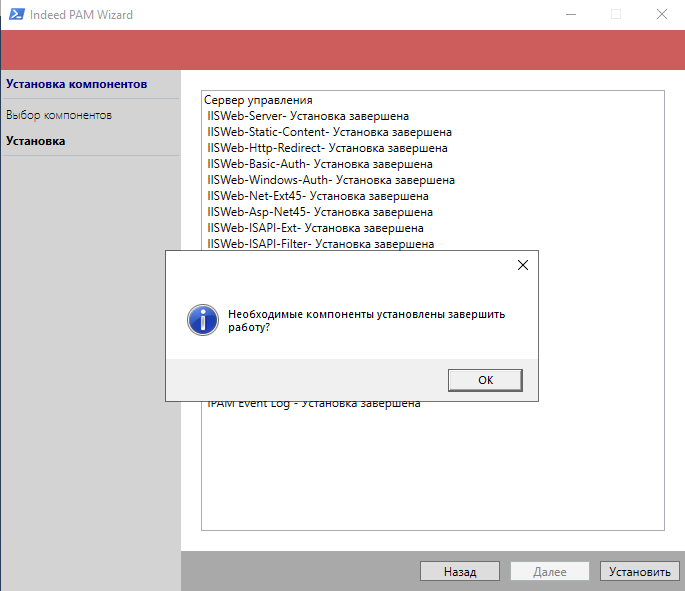This screenshot has width=685, height=591.
Task: Click the greyed-out Далее button
Action: tap(550, 572)
